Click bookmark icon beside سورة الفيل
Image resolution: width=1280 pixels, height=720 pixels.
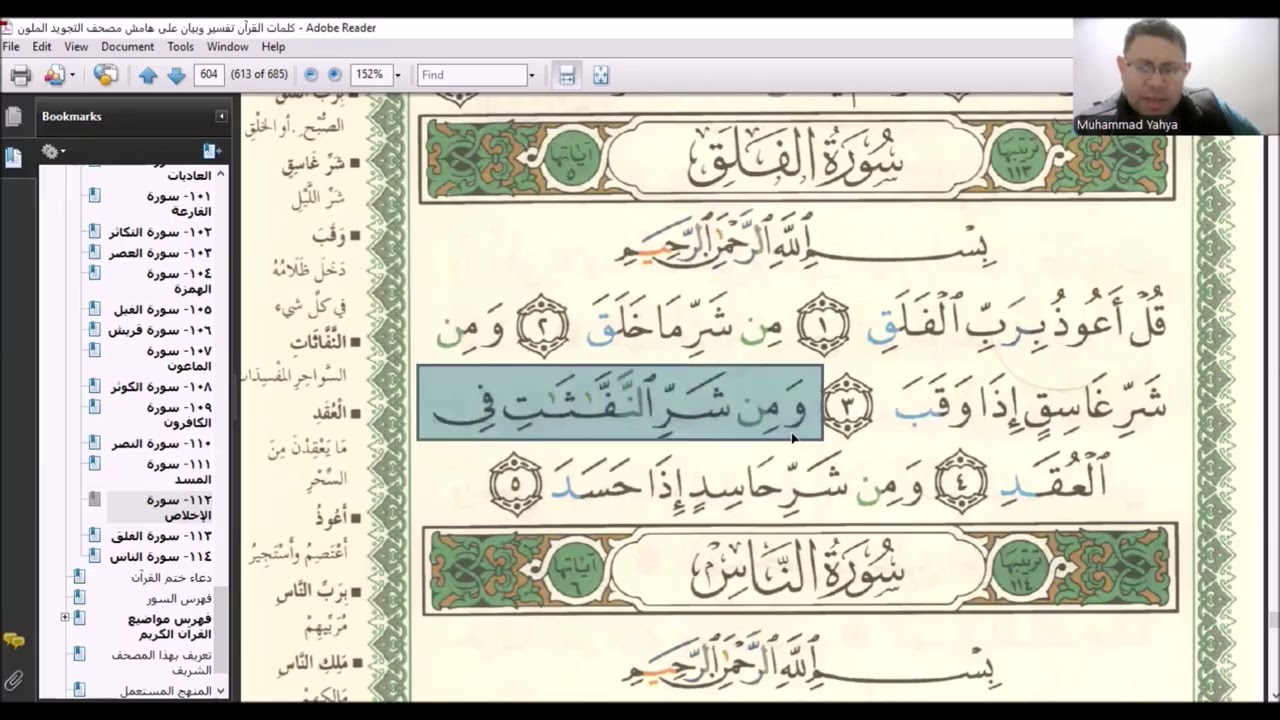[94, 310]
